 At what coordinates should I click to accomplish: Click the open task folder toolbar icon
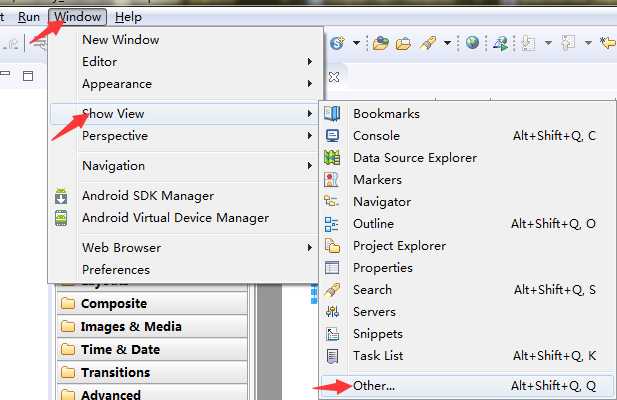click(403, 43)
